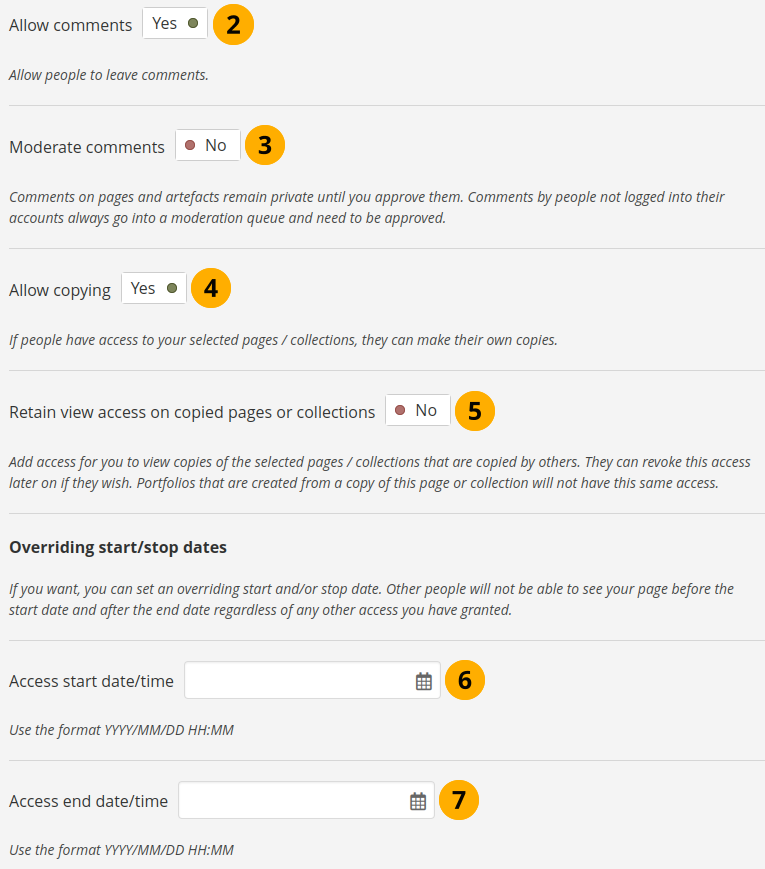Toggle the Allow comments switch

(x=175, y=24)
